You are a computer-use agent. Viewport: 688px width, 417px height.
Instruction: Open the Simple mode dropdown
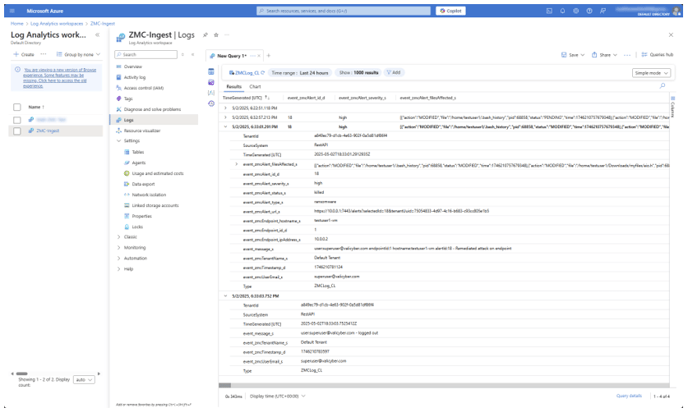tap(651, 73)
